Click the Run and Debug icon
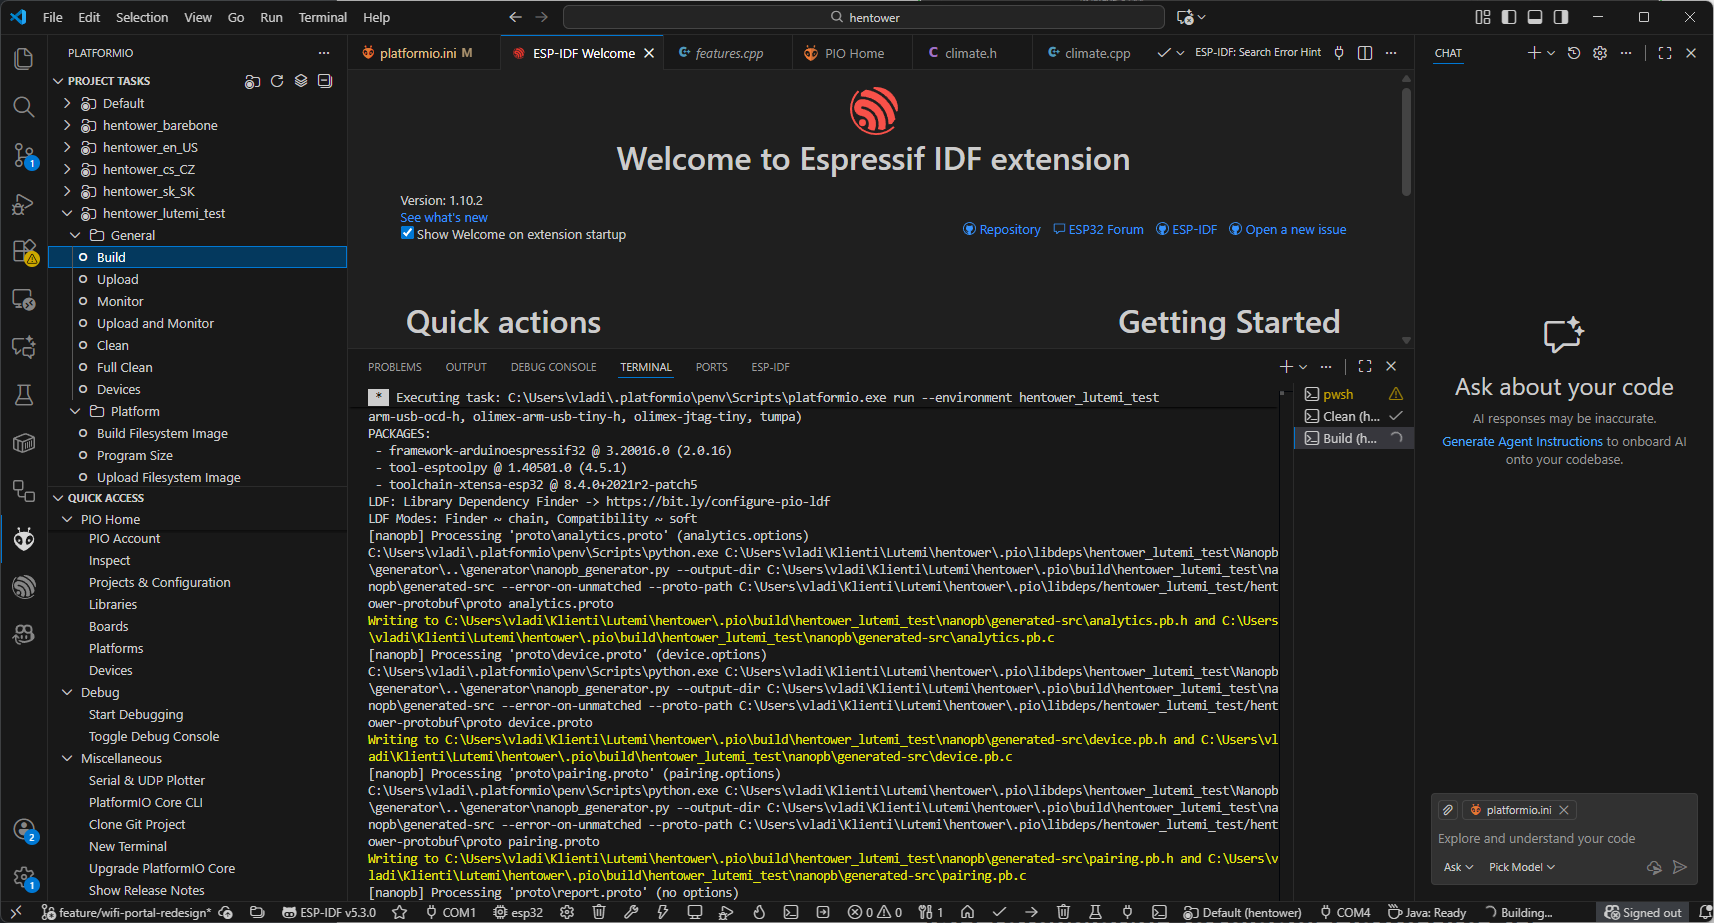 pos(24,204)
